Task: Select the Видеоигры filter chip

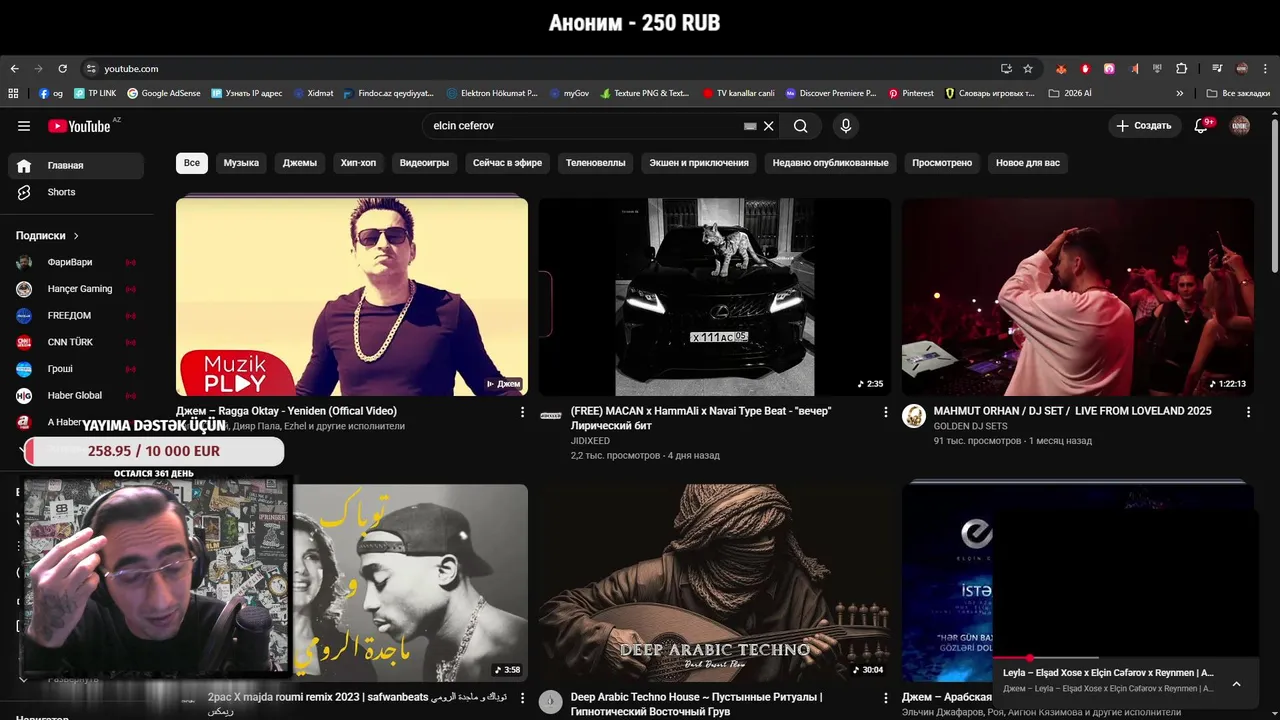Action: click(x=424, y=163)
